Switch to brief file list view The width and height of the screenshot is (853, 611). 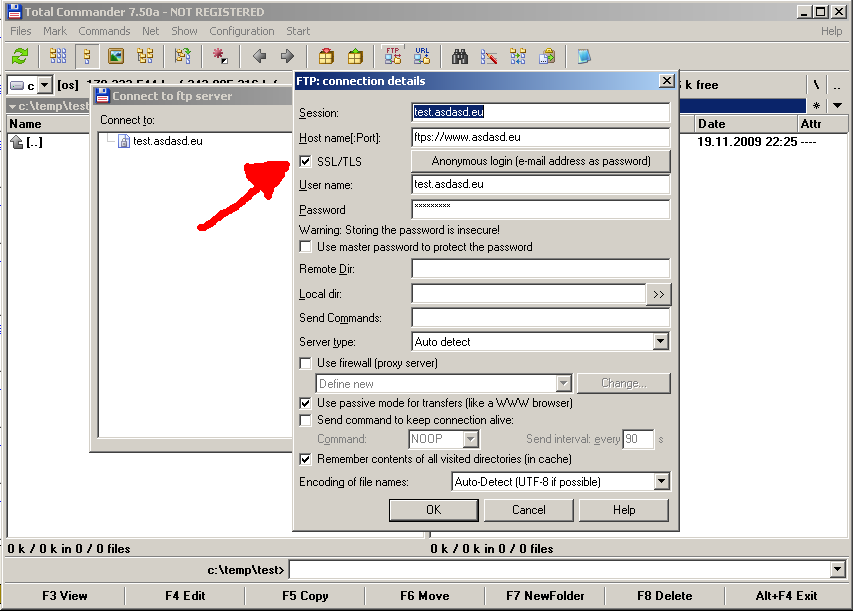(58, 56)
